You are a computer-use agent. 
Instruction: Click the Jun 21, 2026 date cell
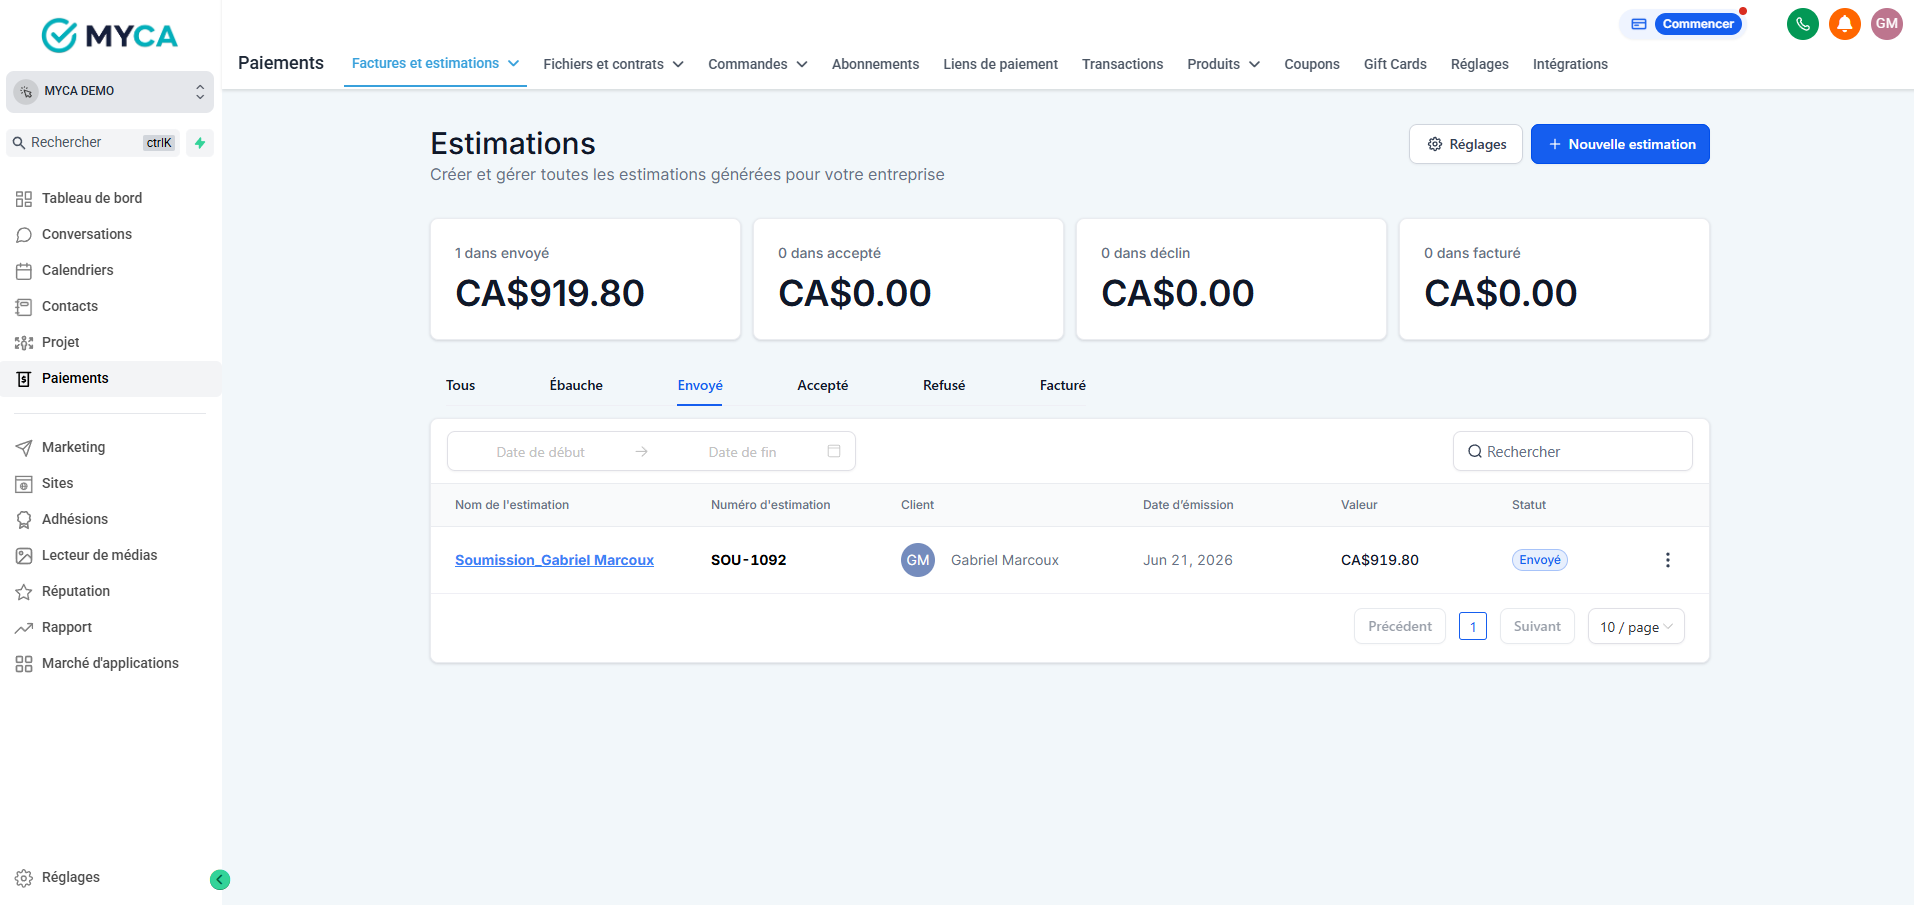1187,560
